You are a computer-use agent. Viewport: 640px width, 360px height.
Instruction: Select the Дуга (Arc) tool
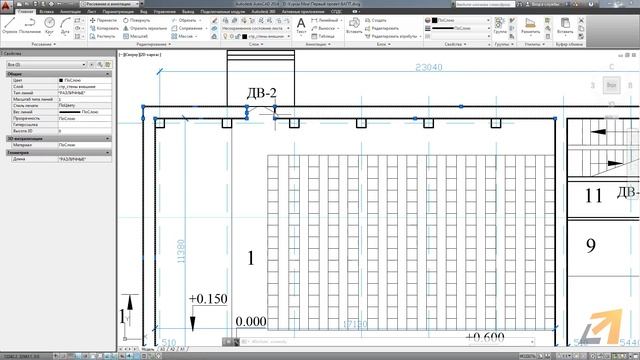coord(65,25)
